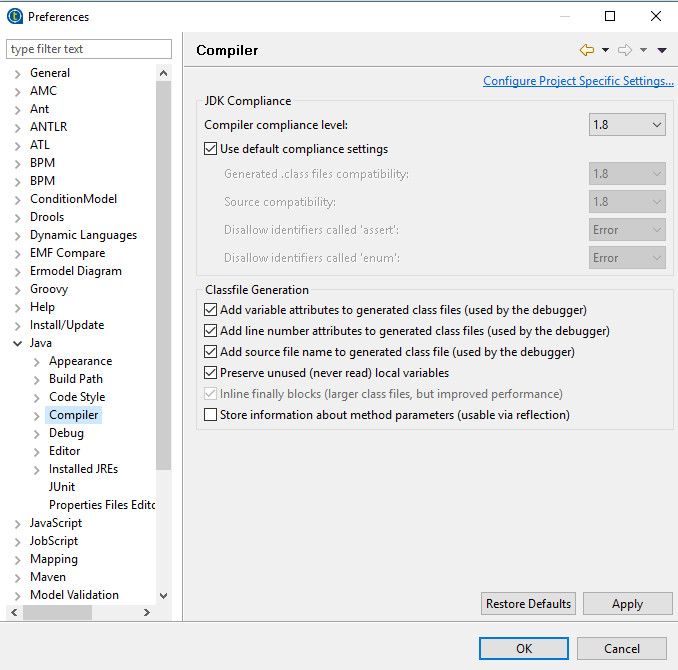Close the Preferences window
This screenshot has height=670, width=678.
tap(656, 16)
